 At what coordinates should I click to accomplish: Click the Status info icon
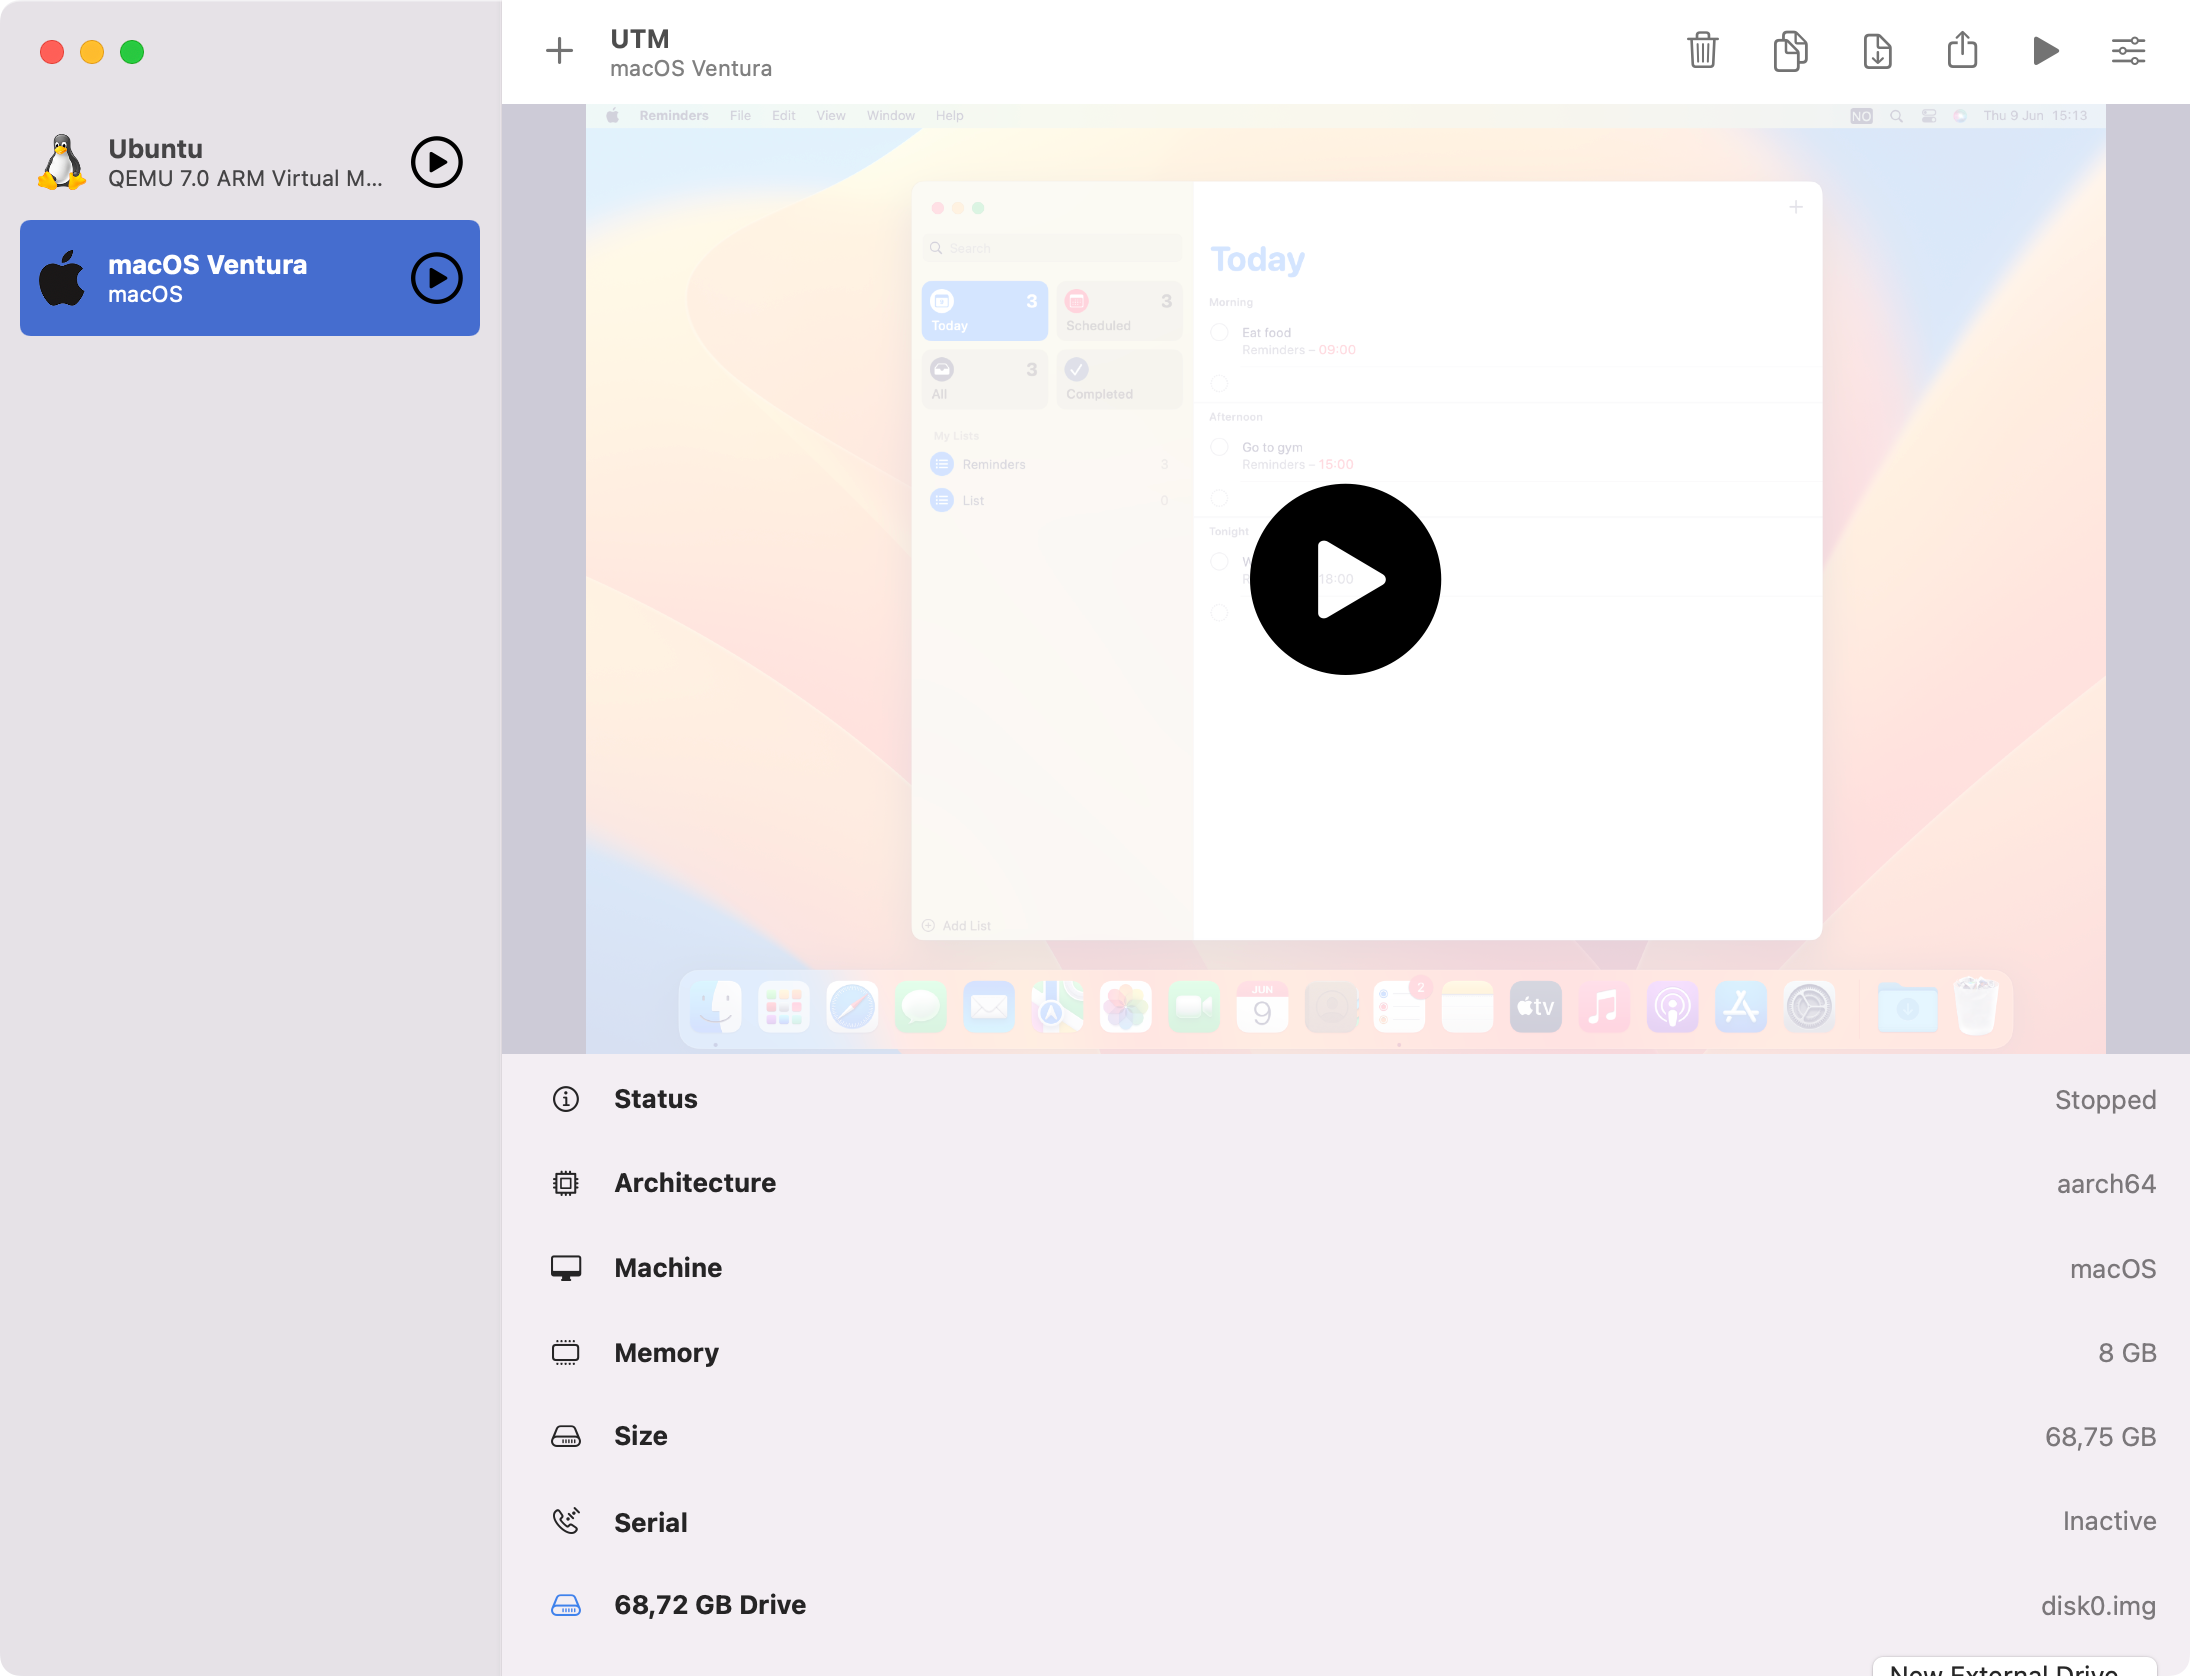coord(566,1099)
